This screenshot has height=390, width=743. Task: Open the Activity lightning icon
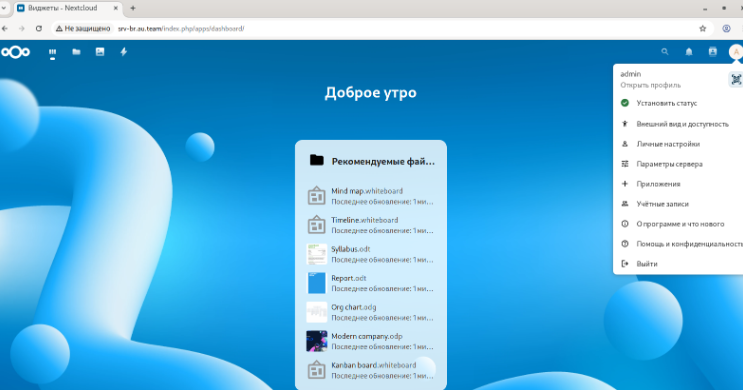pos(124,52)
